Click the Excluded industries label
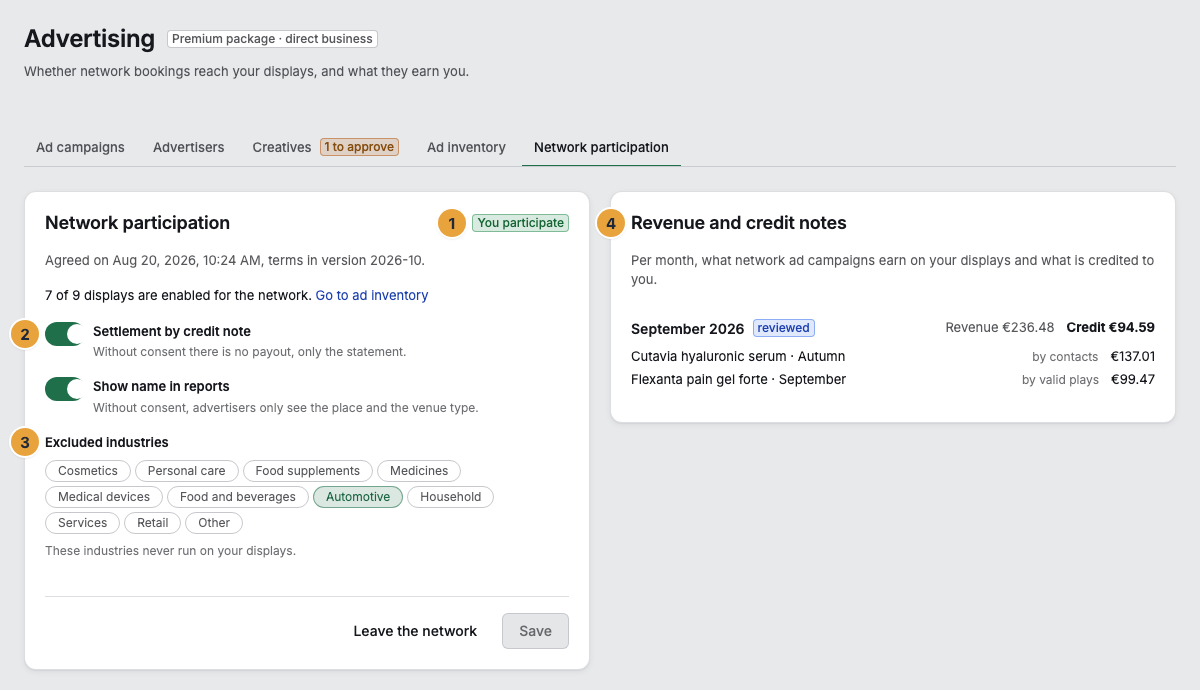The height and width of the screenshot is (690, 1200). (x=107, y=442)
